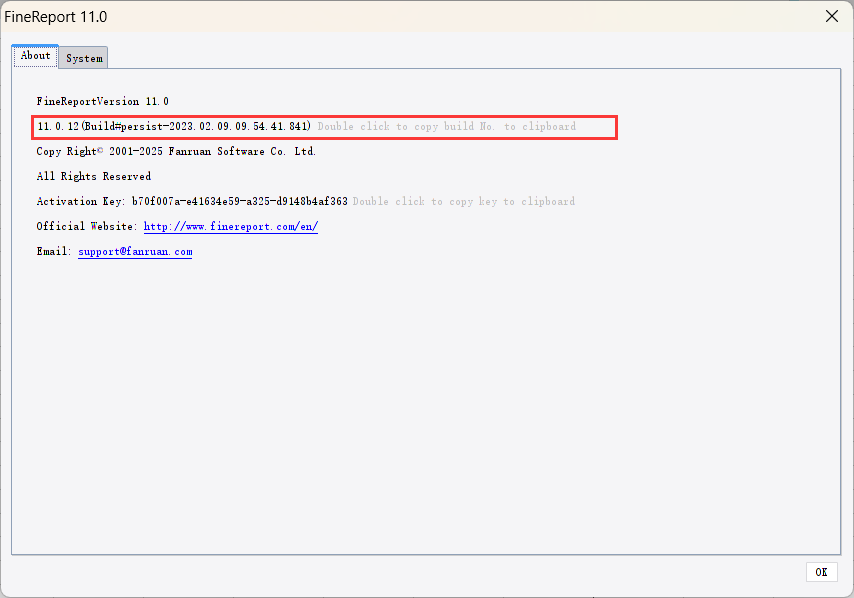Open the support@fanruan.com email link

pos(134,251)
